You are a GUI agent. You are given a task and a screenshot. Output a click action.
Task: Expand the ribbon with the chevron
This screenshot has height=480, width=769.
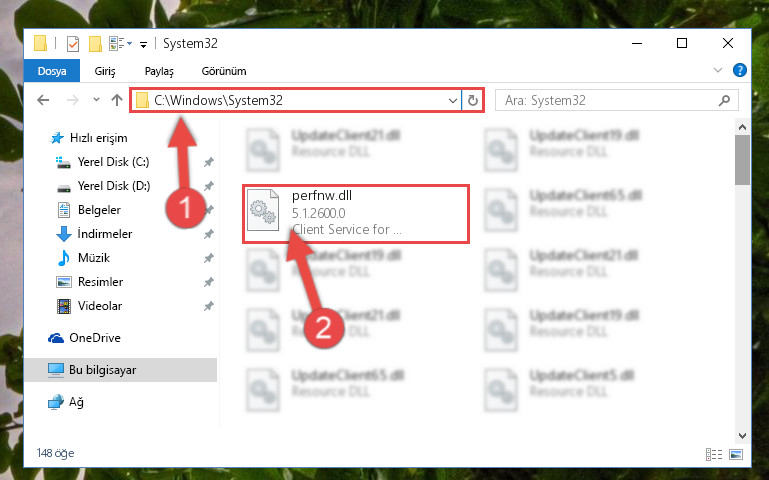click(x=718, y=71)
